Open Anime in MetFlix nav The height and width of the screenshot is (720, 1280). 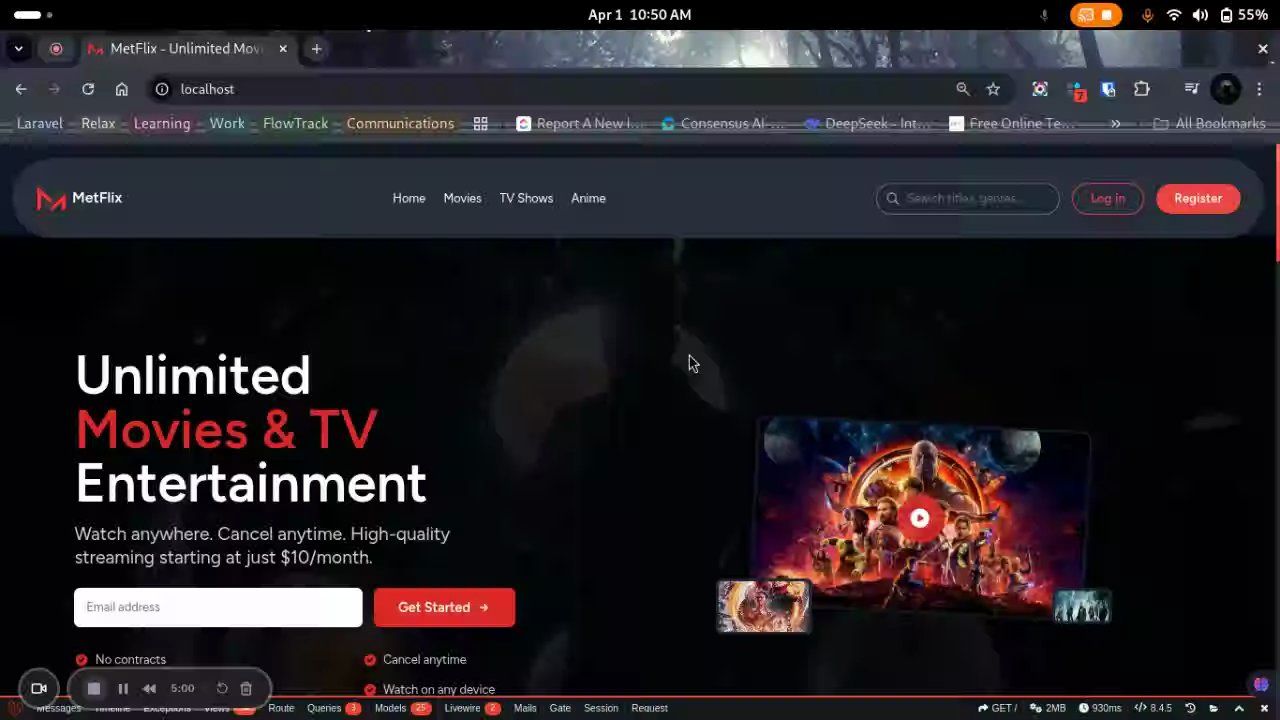[588, 198]
